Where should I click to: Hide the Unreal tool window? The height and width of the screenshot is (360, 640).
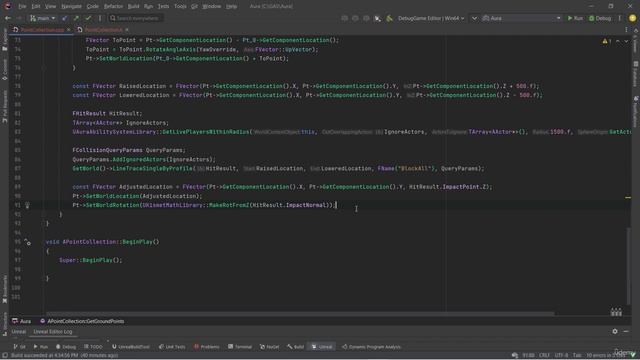tap(626, 331)
